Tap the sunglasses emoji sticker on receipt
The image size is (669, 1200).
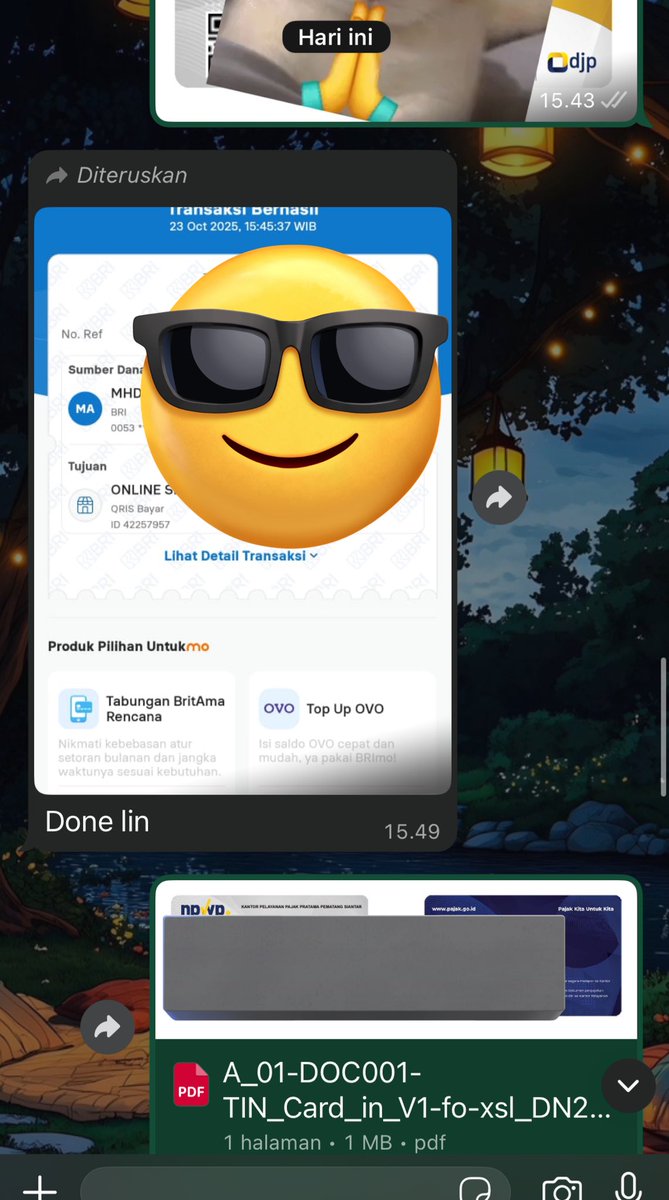290,396
